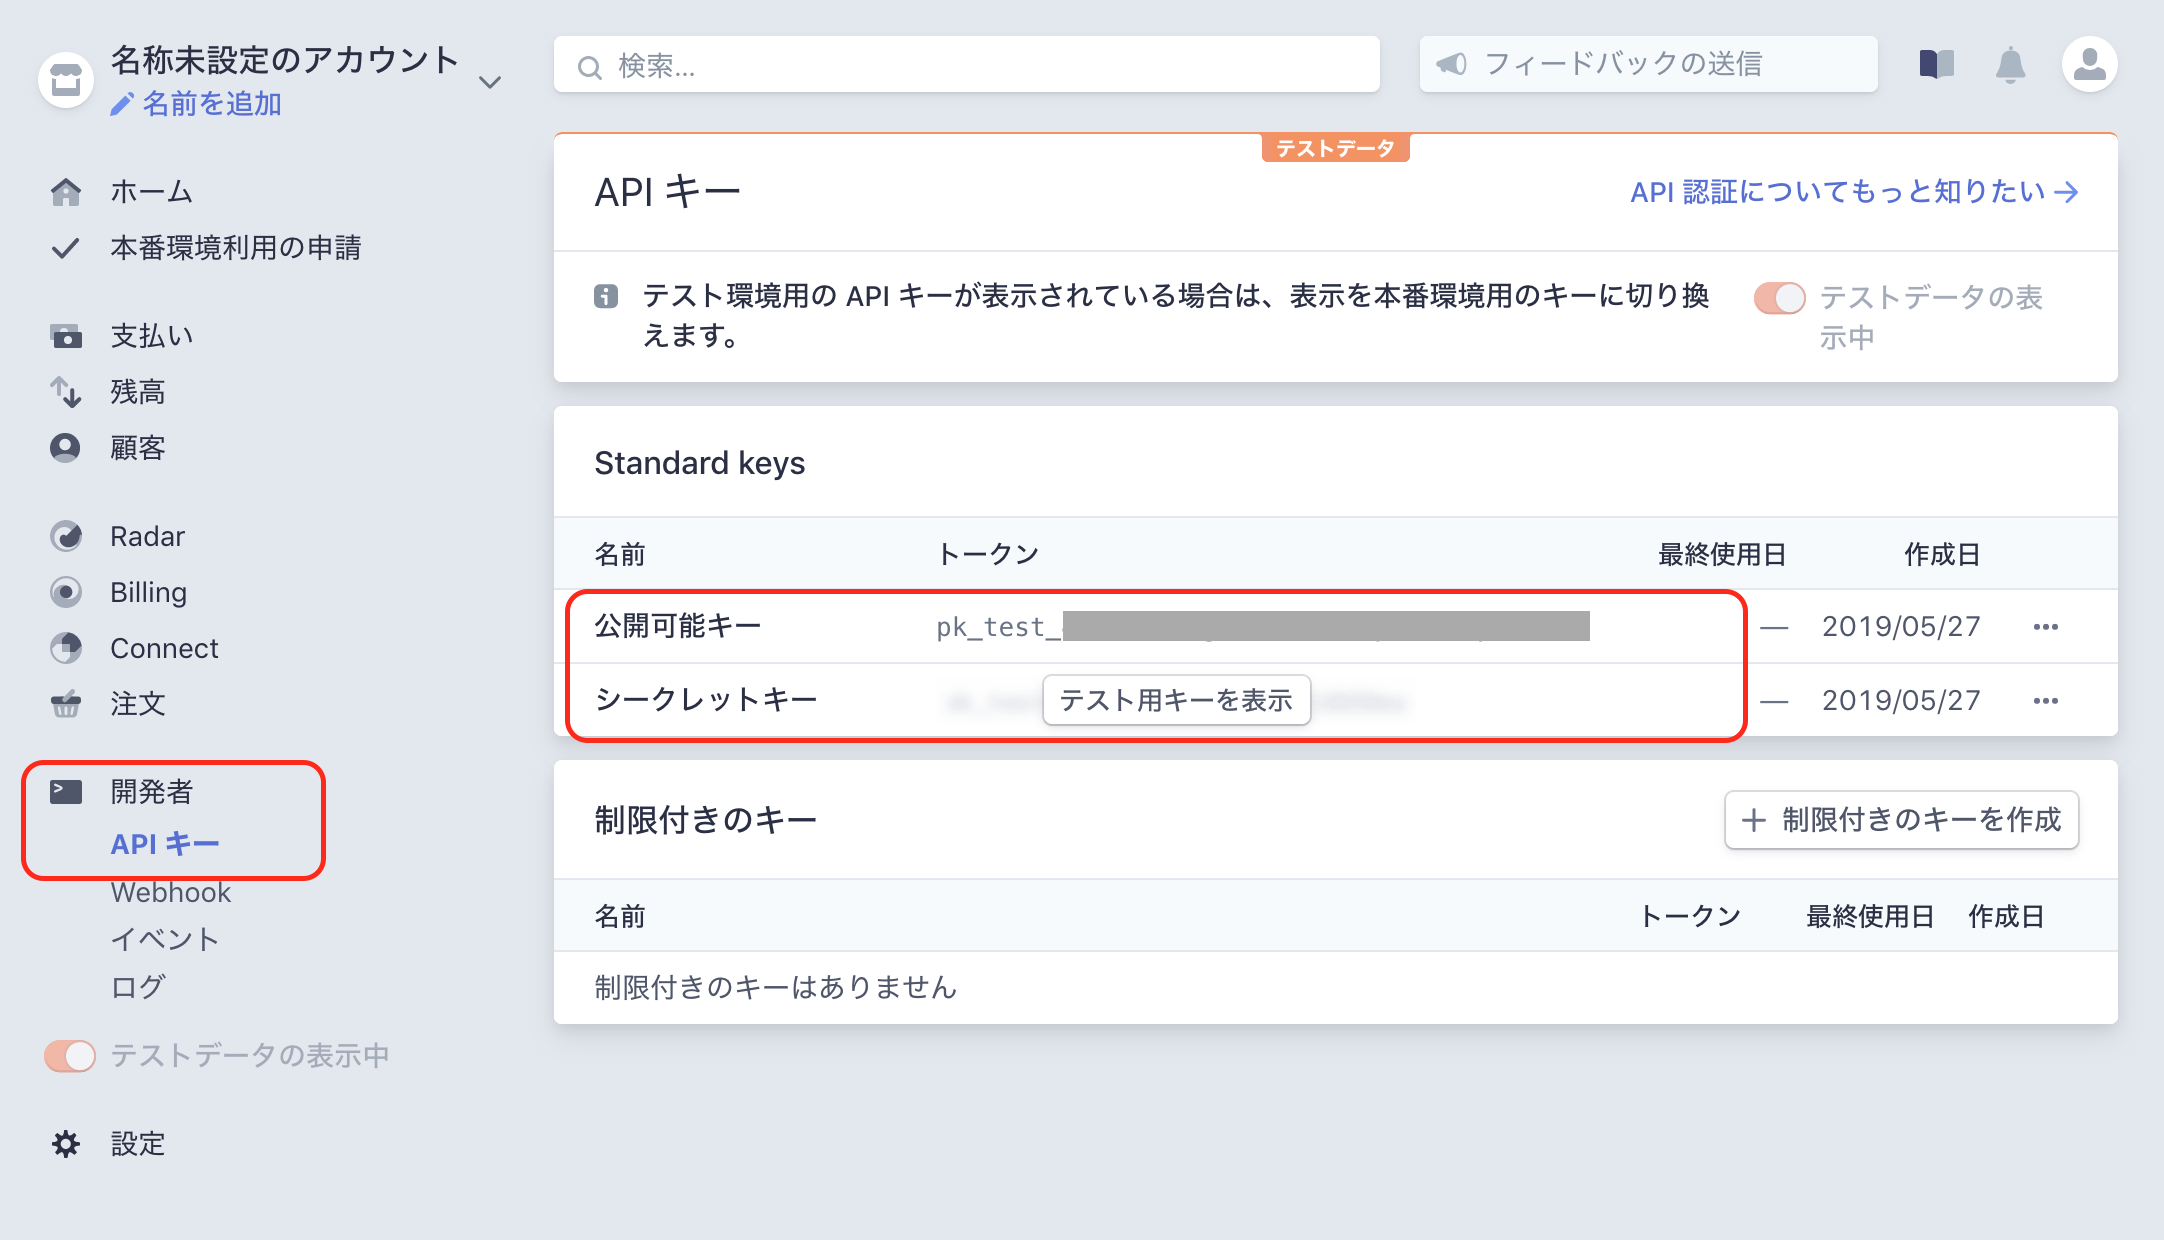Open the 公開可能キー row overflow menu
The image size is (2164, 1240).
2046,625
